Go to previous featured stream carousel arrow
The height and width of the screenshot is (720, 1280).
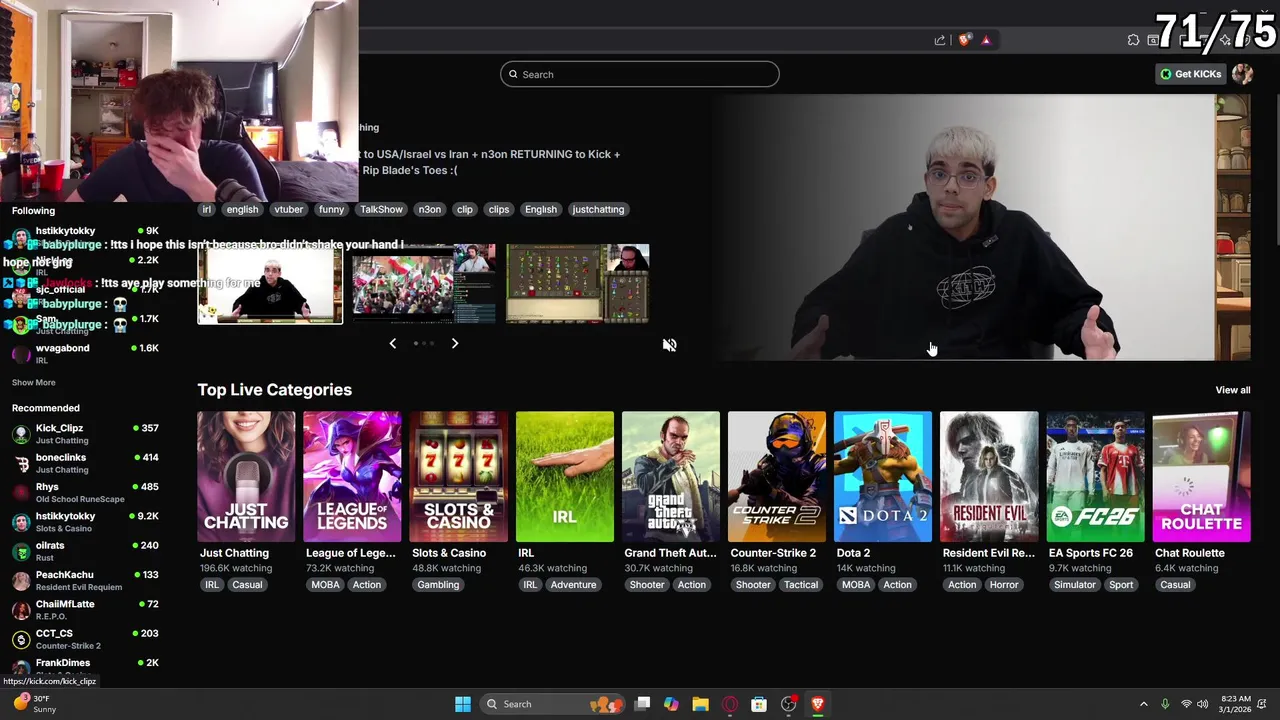click(392, 343)
